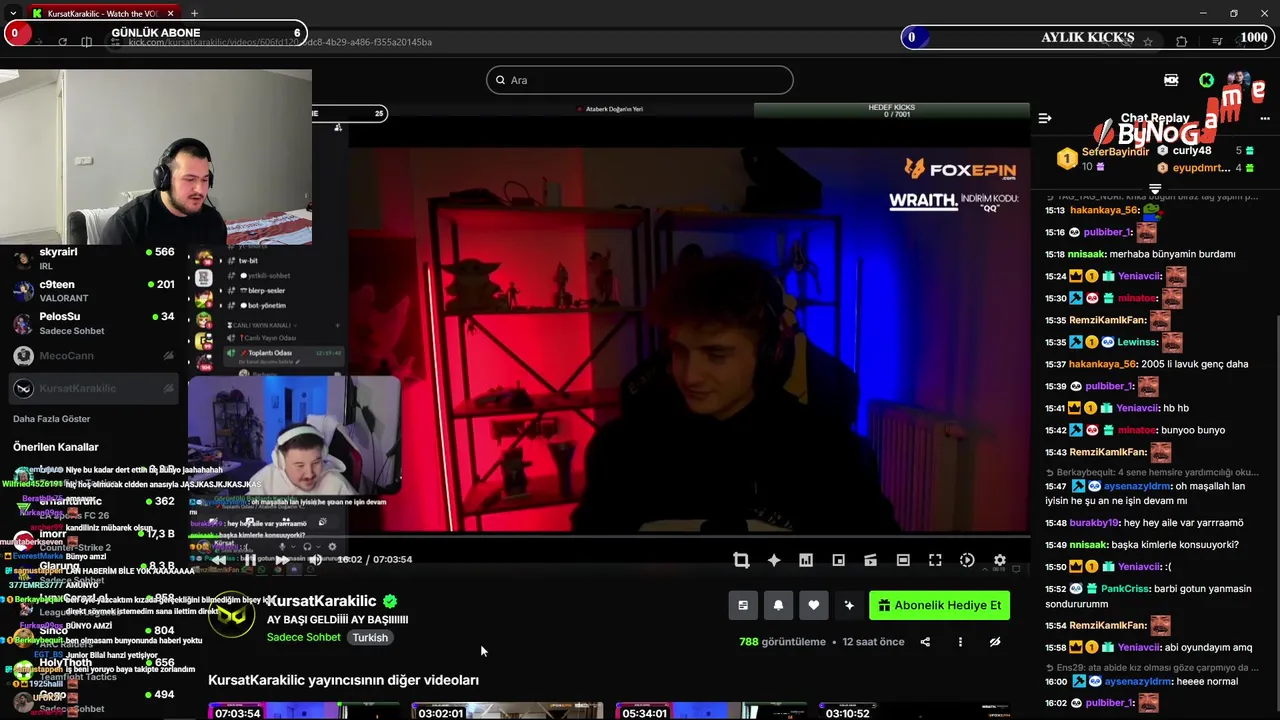Open a new browser tab

tap(194, 13)
